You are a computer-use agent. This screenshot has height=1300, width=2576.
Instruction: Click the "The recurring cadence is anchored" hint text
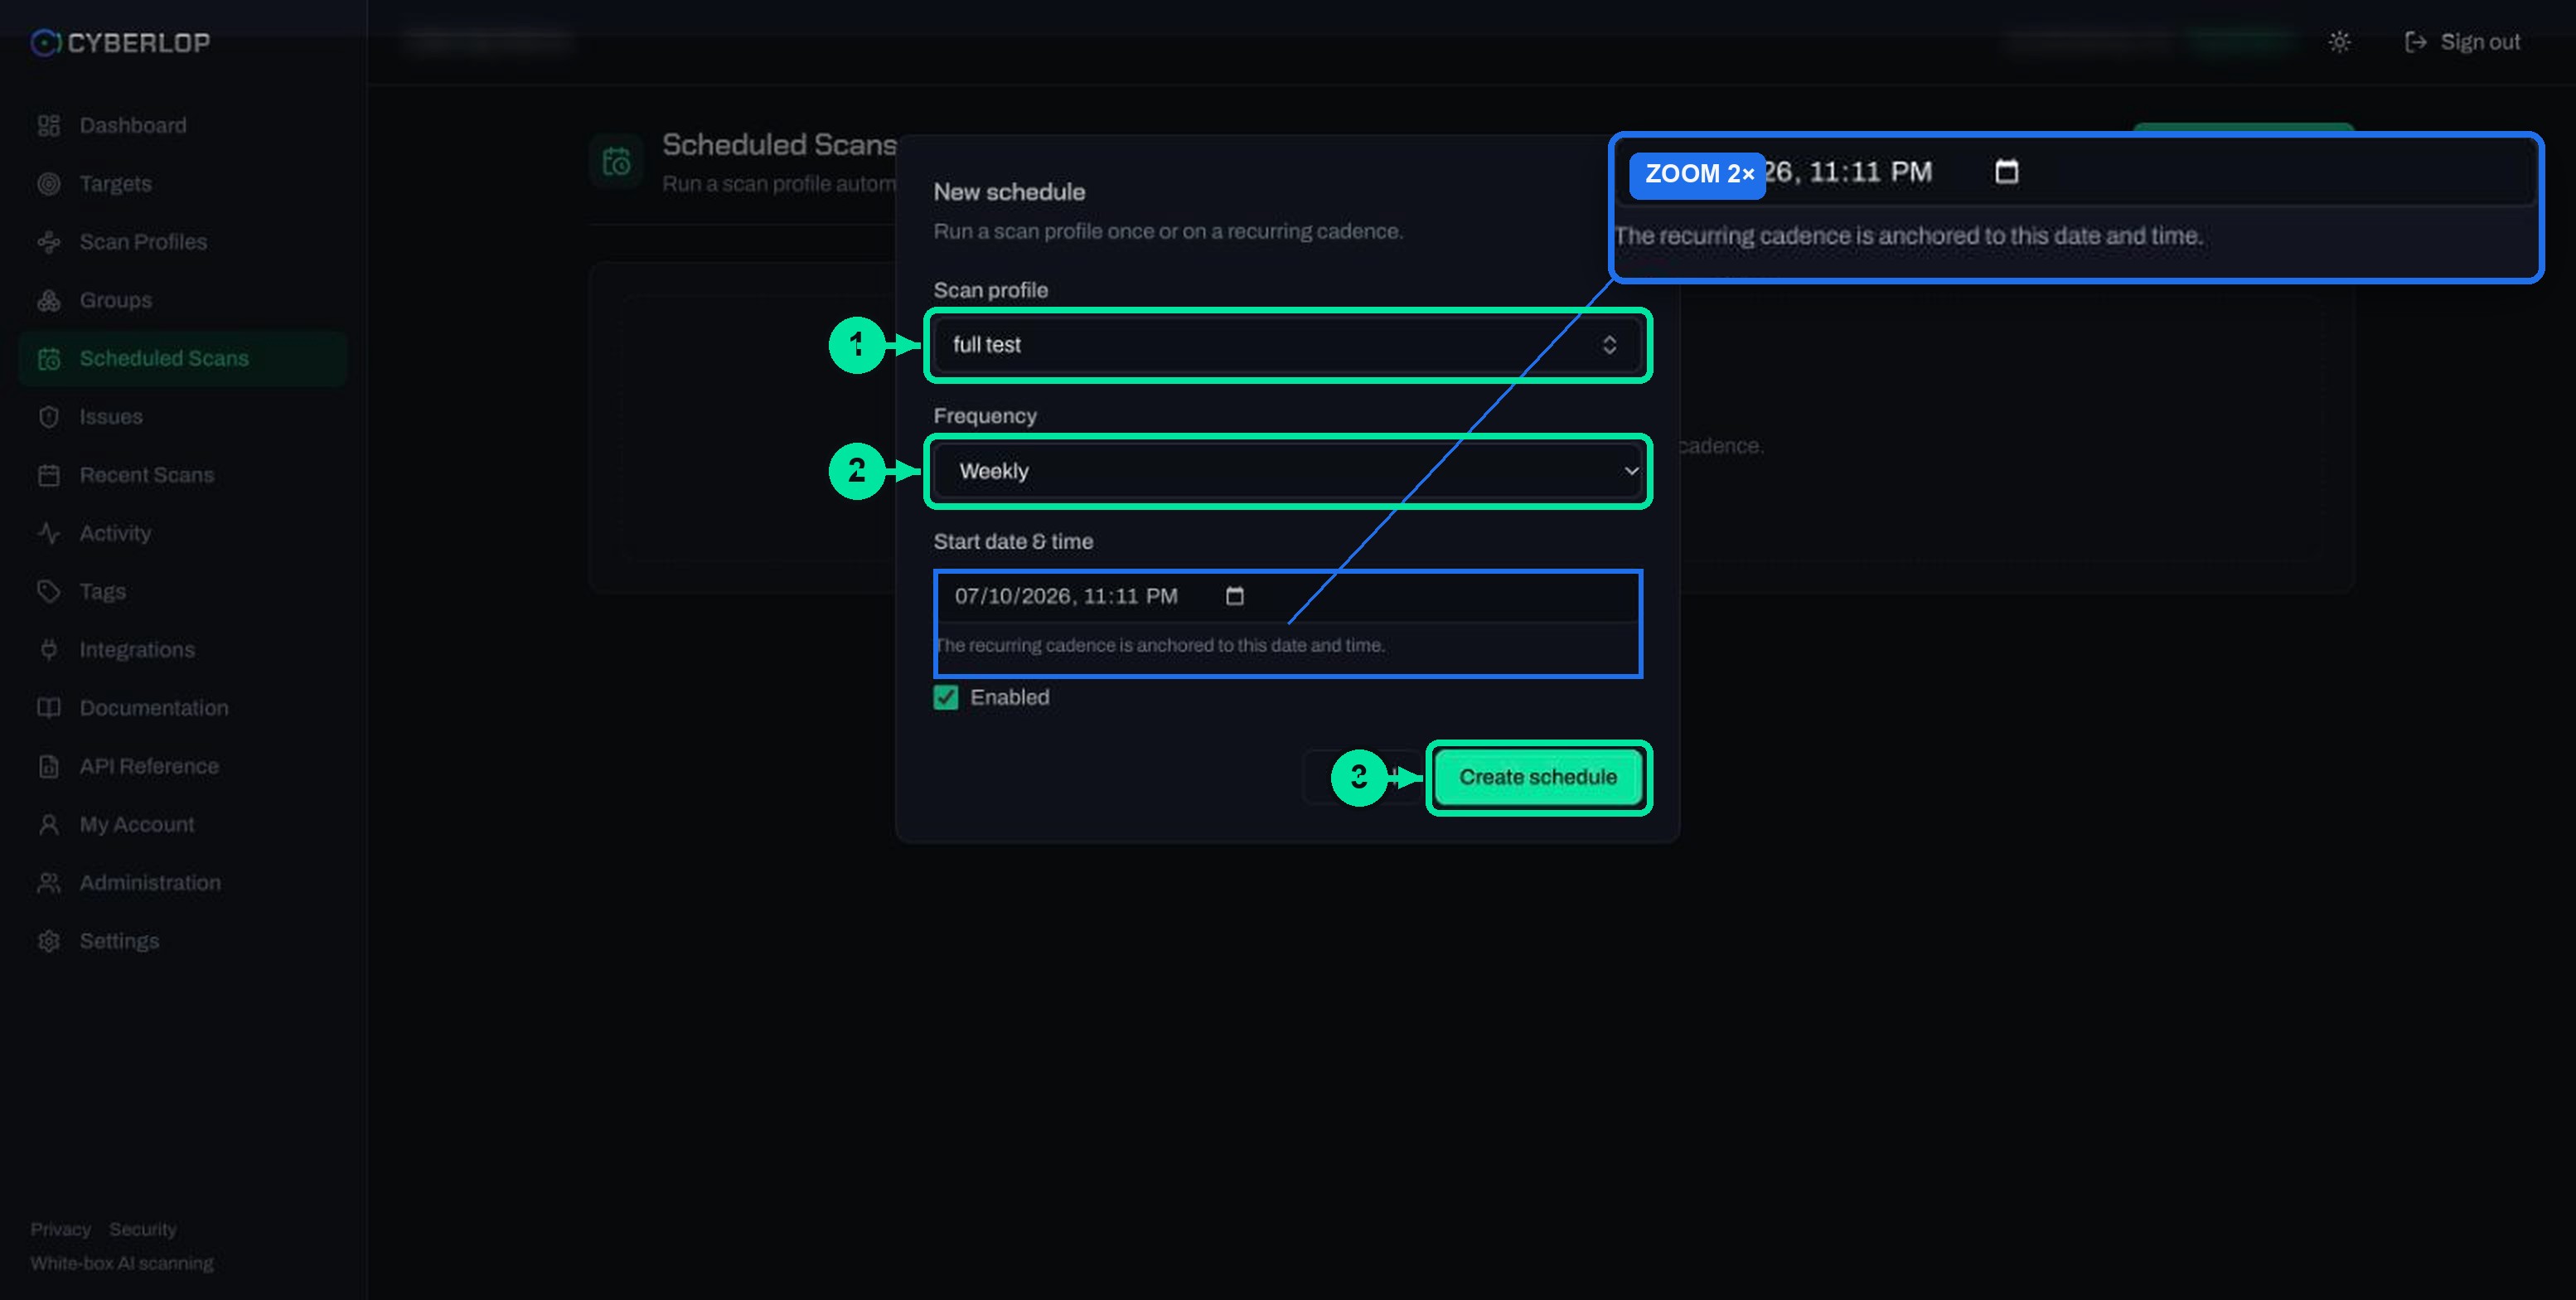[x=1160, y=646]
